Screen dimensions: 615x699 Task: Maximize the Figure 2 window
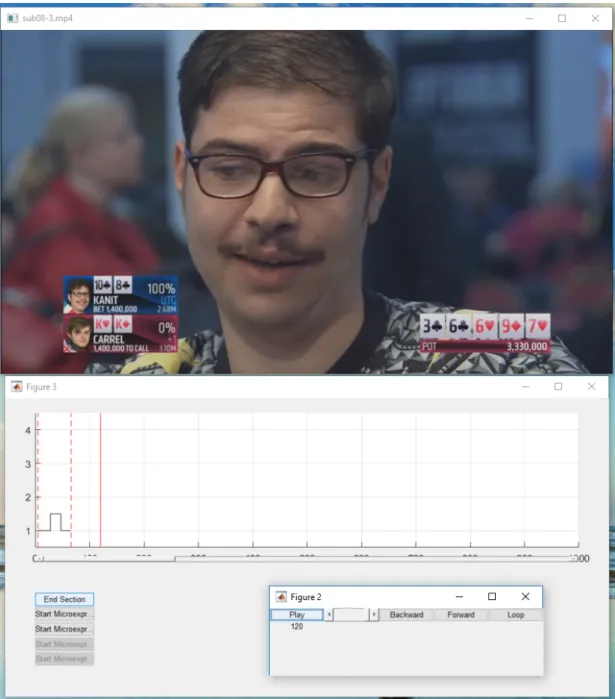pyautogui.click(x=492, y=596)
